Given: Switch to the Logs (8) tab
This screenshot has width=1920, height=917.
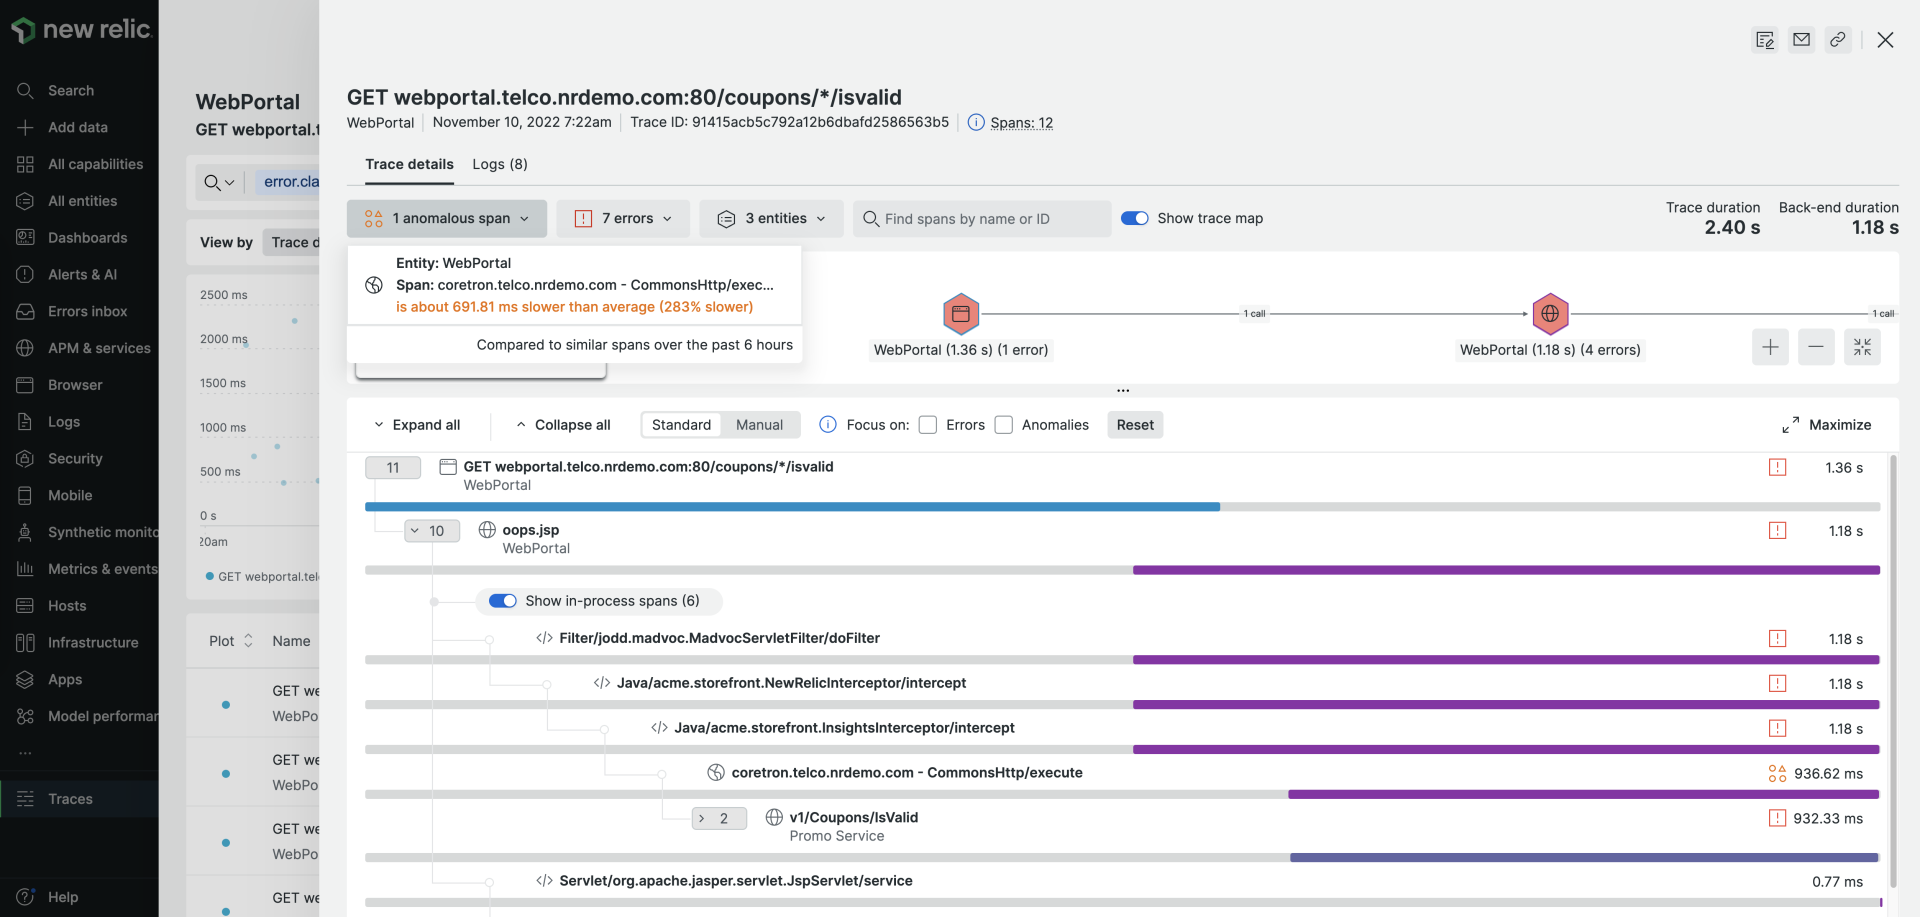Looking at the screenshot, I should [x=500, y=164].
